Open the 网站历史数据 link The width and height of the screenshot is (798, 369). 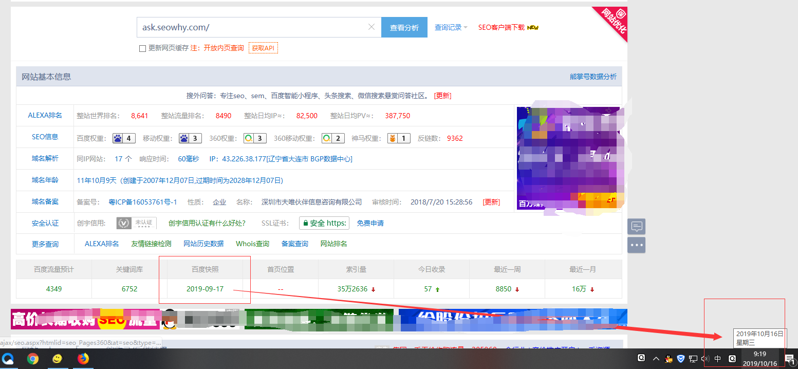pyautogui.click(x=204, y=244)
